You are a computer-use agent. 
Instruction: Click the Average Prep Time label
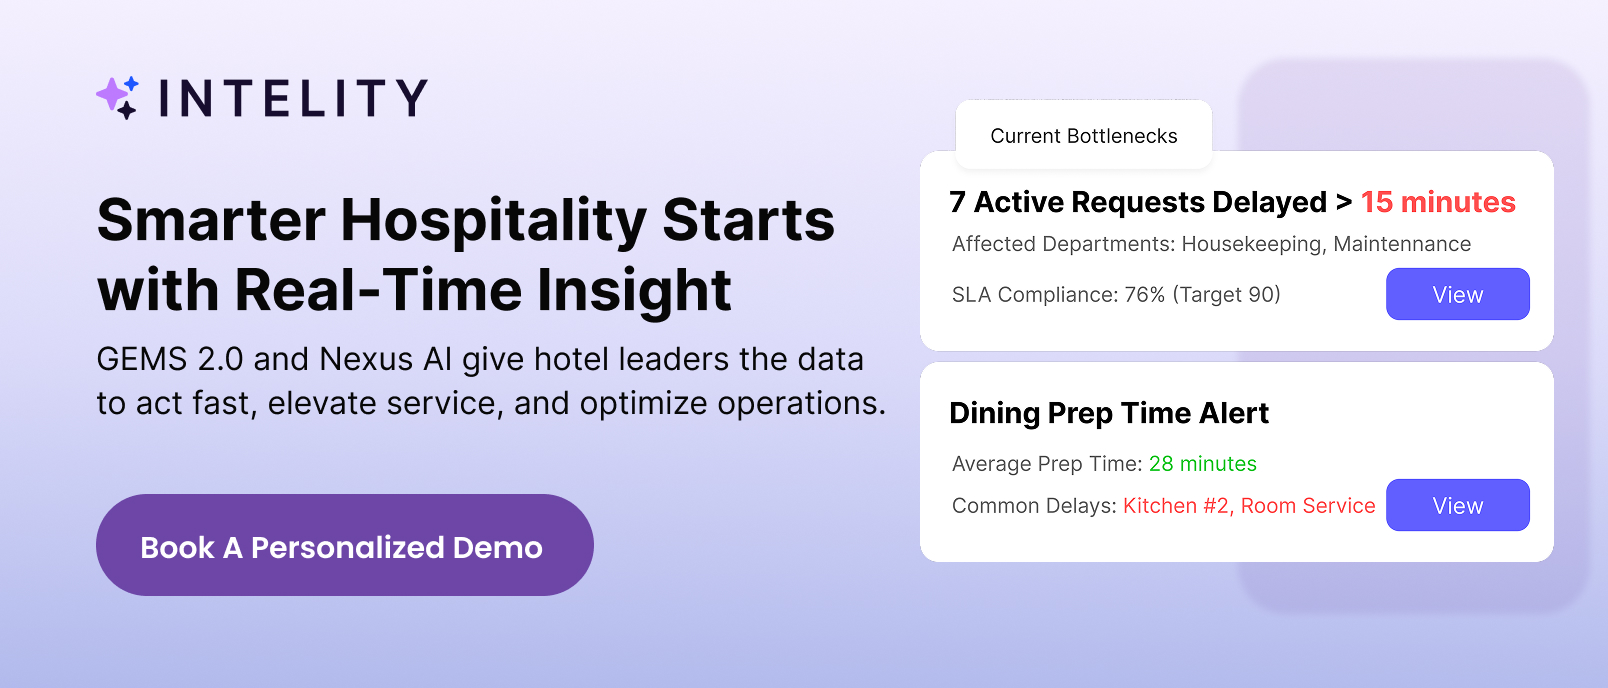click(1046, 464)
